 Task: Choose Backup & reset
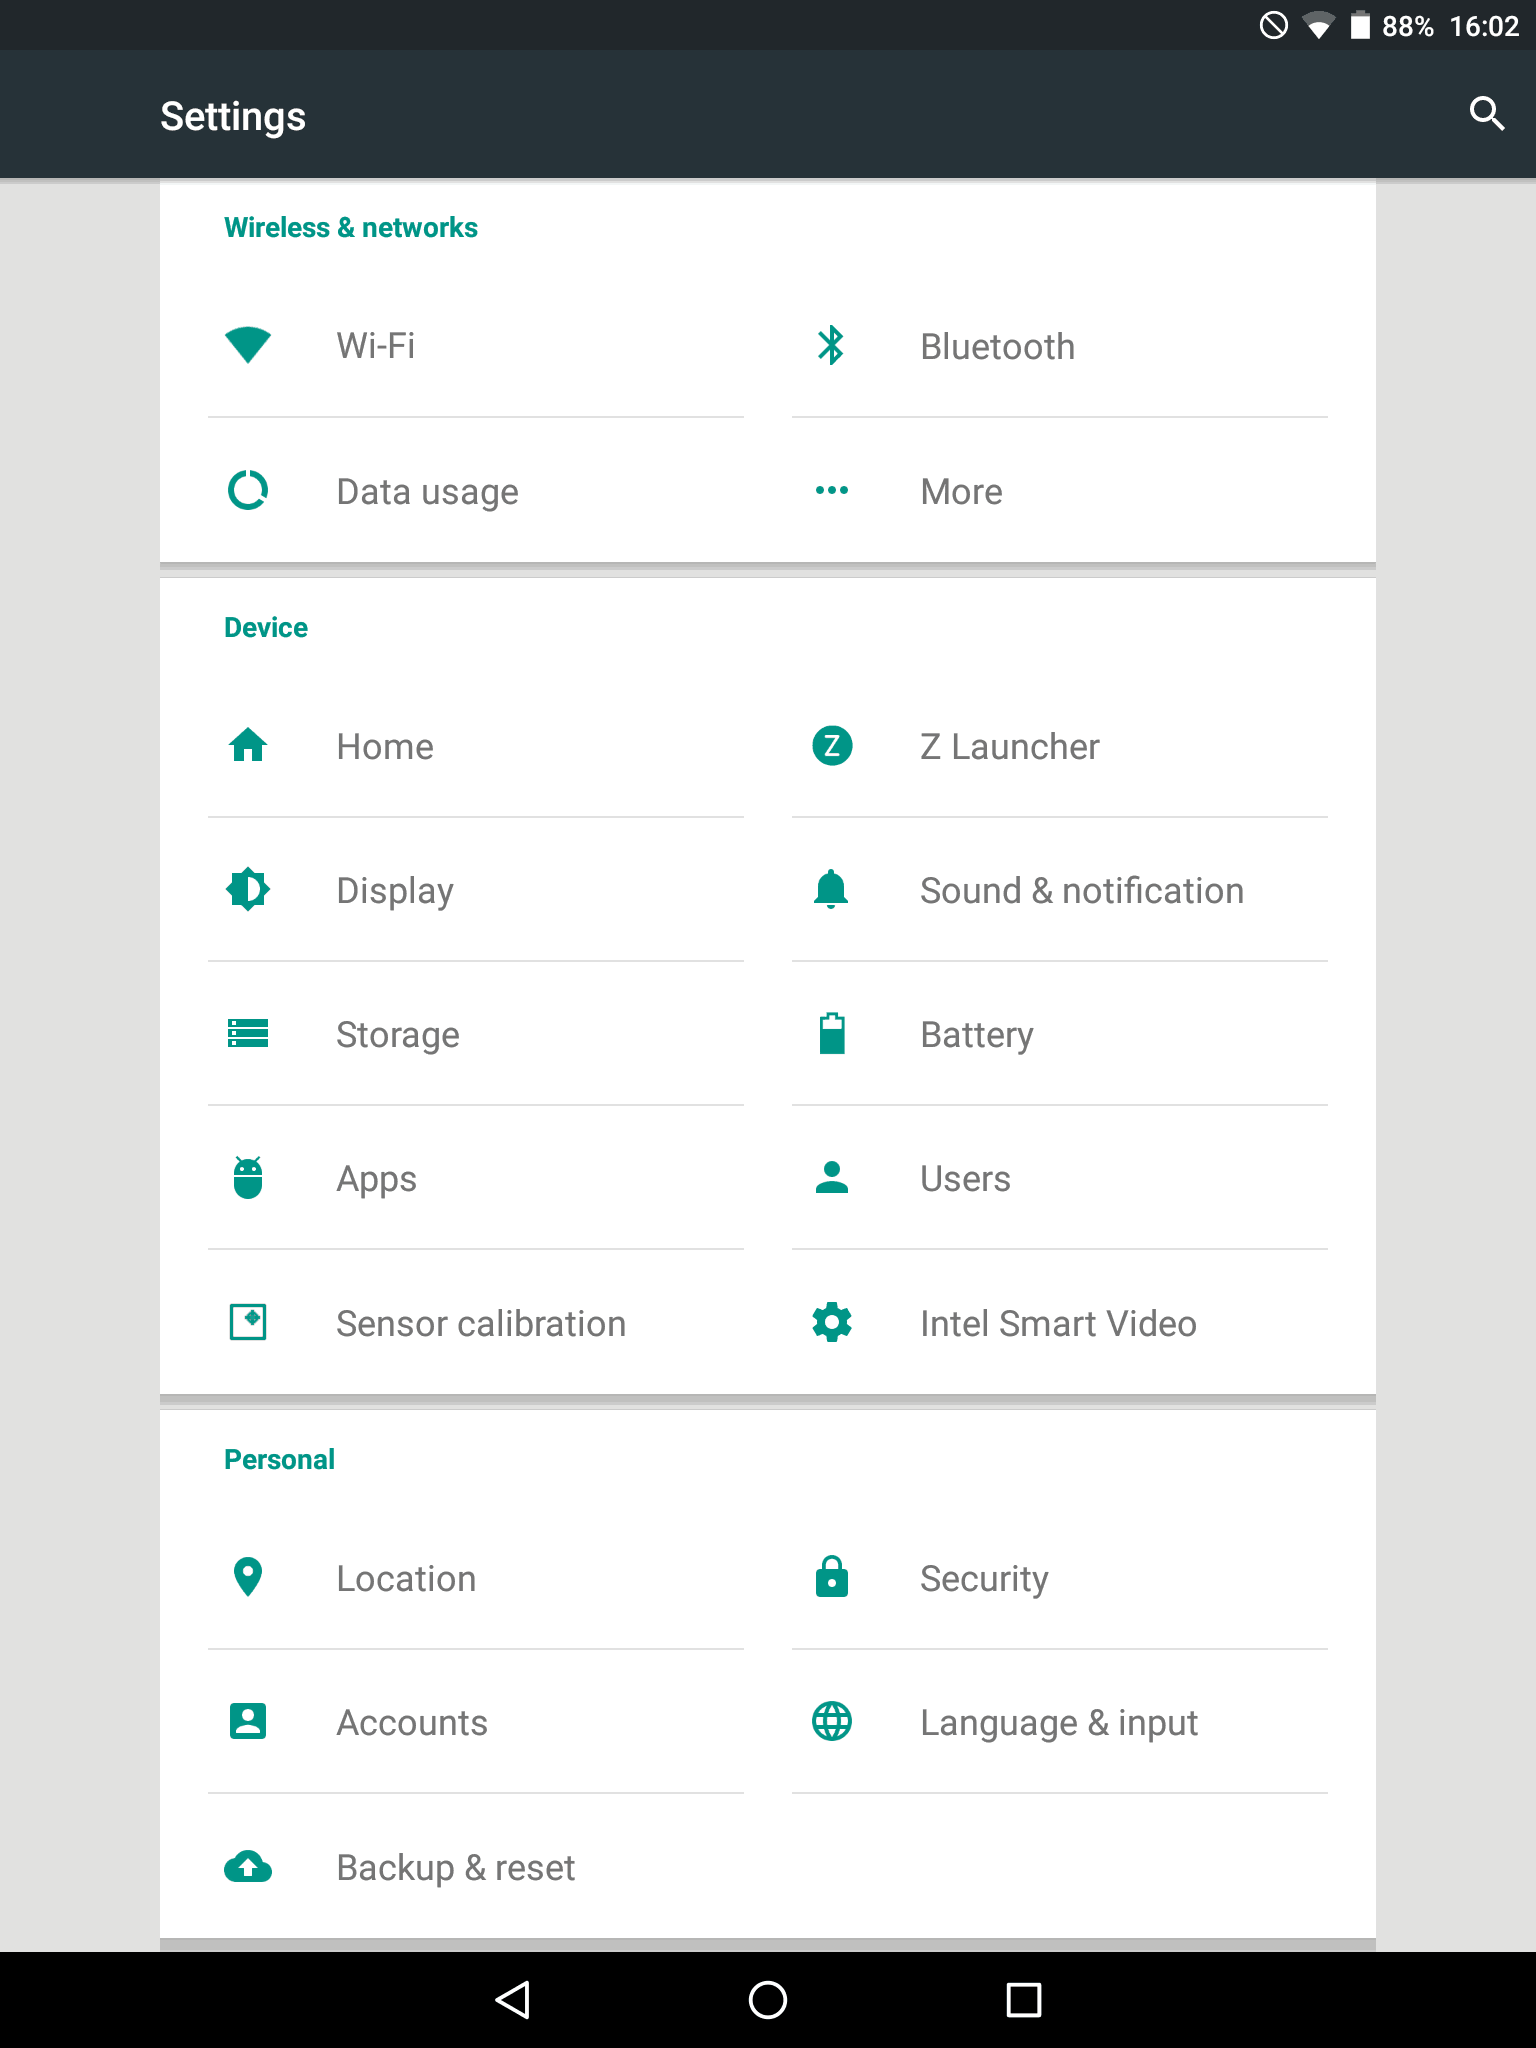456,1867
